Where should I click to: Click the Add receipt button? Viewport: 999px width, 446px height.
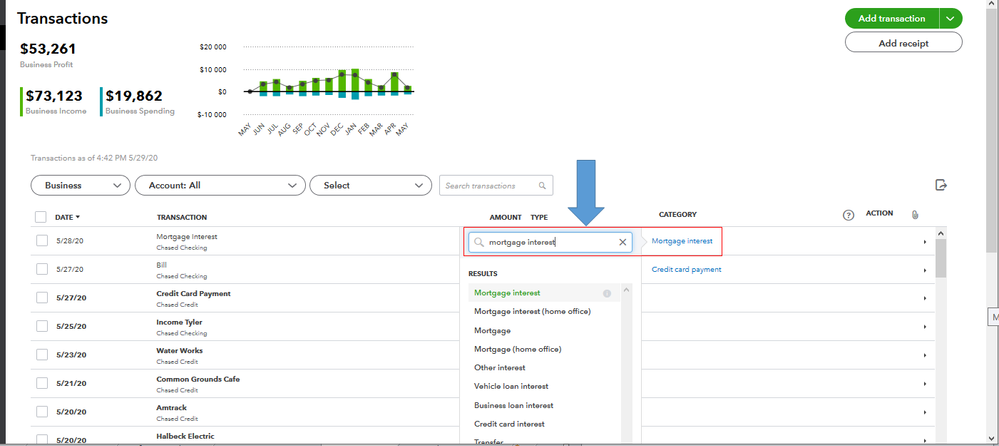(903, 43)
